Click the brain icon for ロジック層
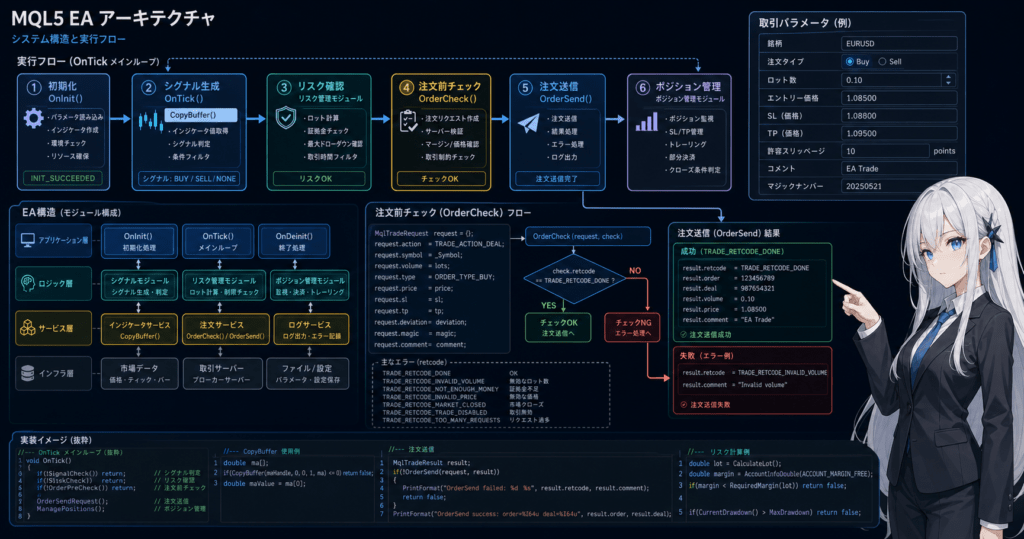1024x539 pixels. pyautogui.click(x=27, y=283)
